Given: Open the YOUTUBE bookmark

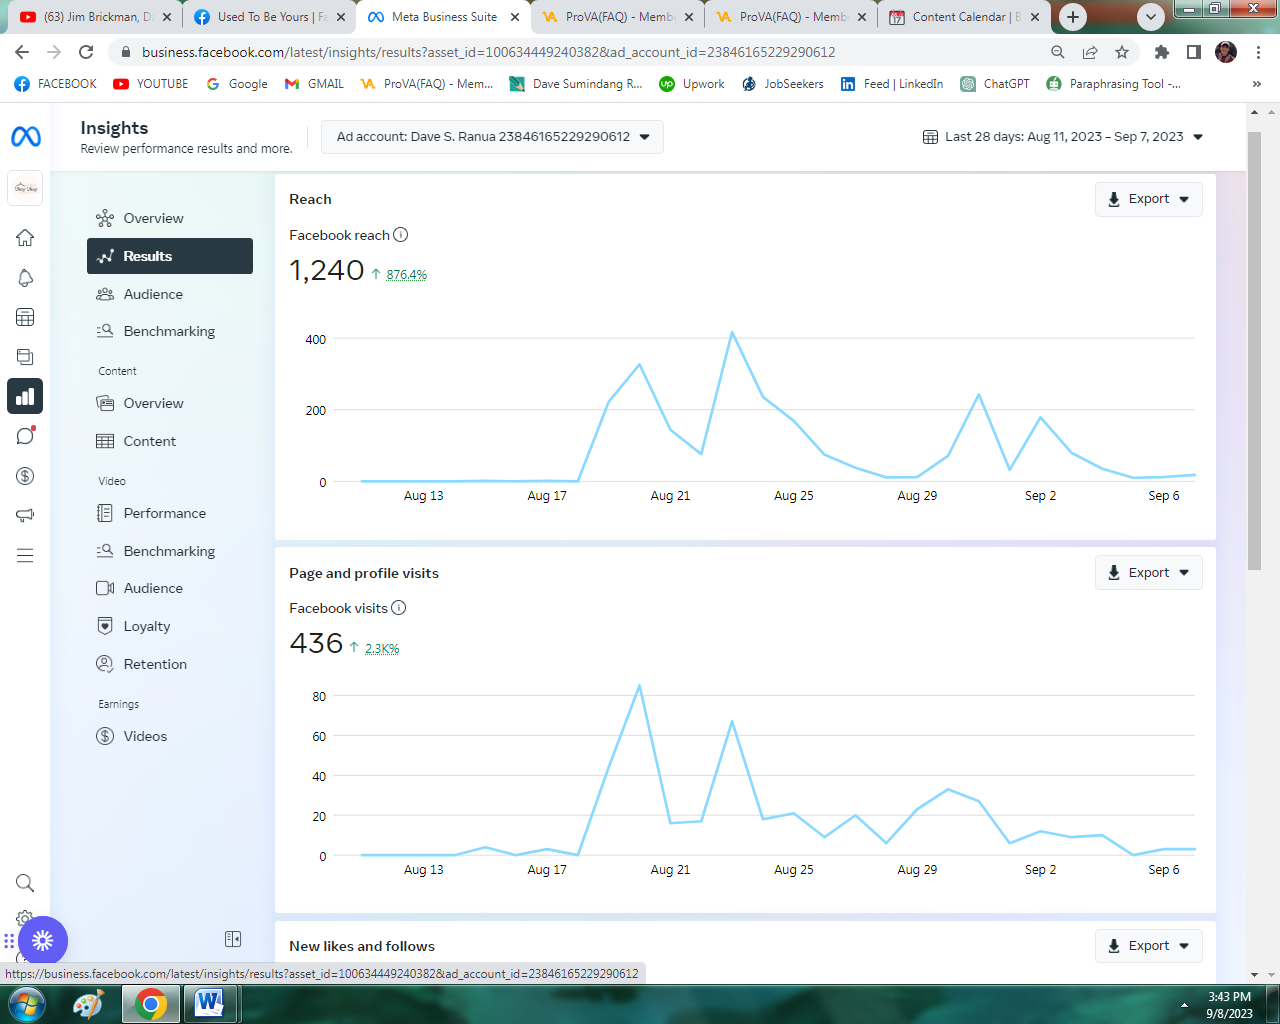Looking at the screenshot, I should [151, 84].
